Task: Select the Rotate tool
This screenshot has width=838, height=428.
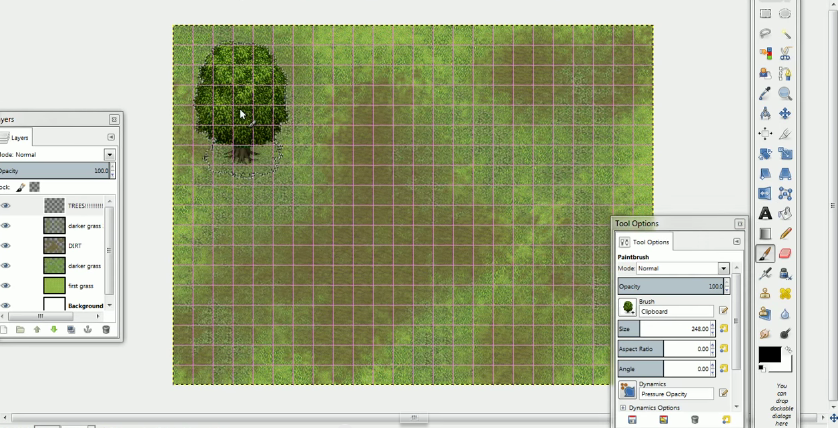Action: pyautogui.click(x=765, y=154)
